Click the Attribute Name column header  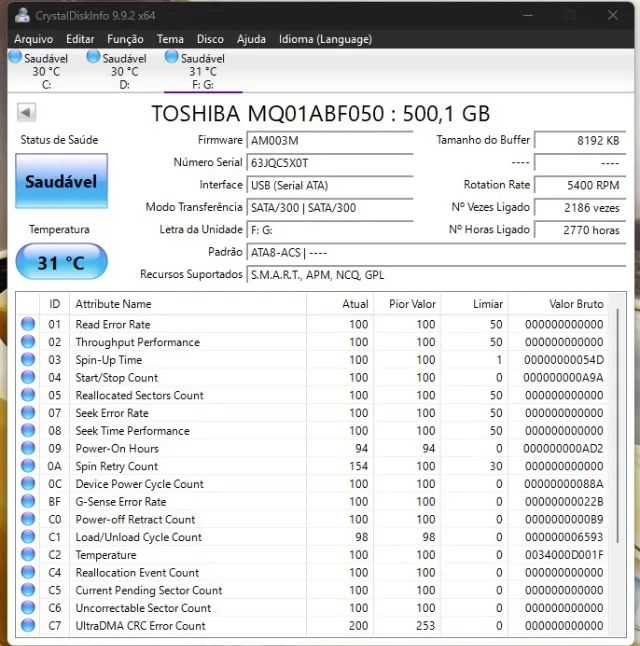pos(188,304)
